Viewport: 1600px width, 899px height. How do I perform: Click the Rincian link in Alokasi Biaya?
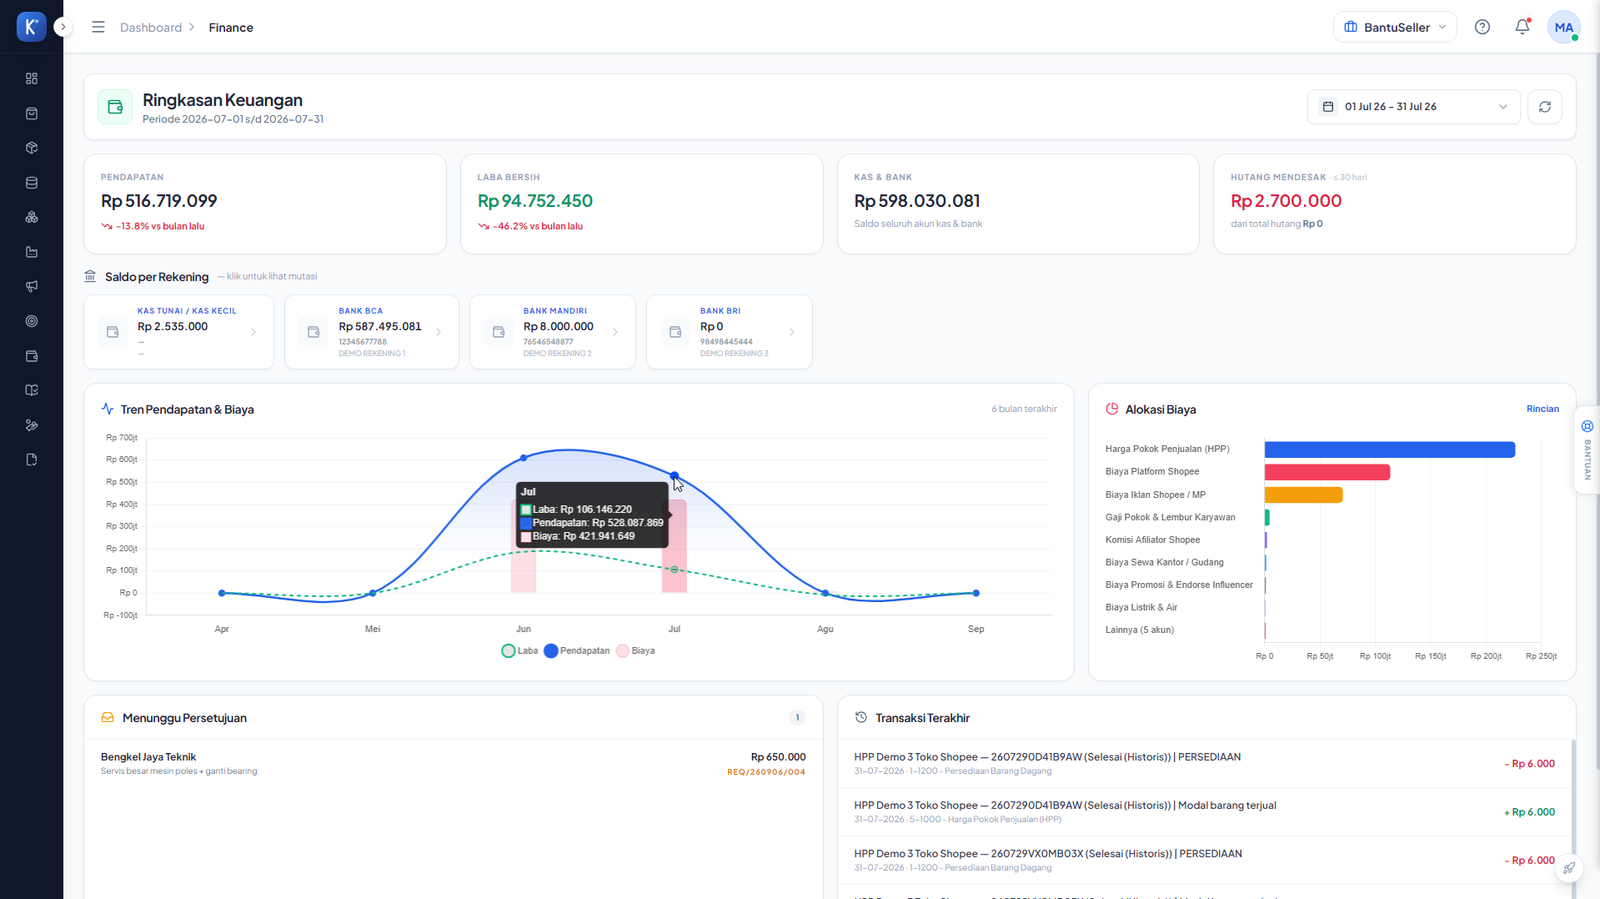point(1542,409)
